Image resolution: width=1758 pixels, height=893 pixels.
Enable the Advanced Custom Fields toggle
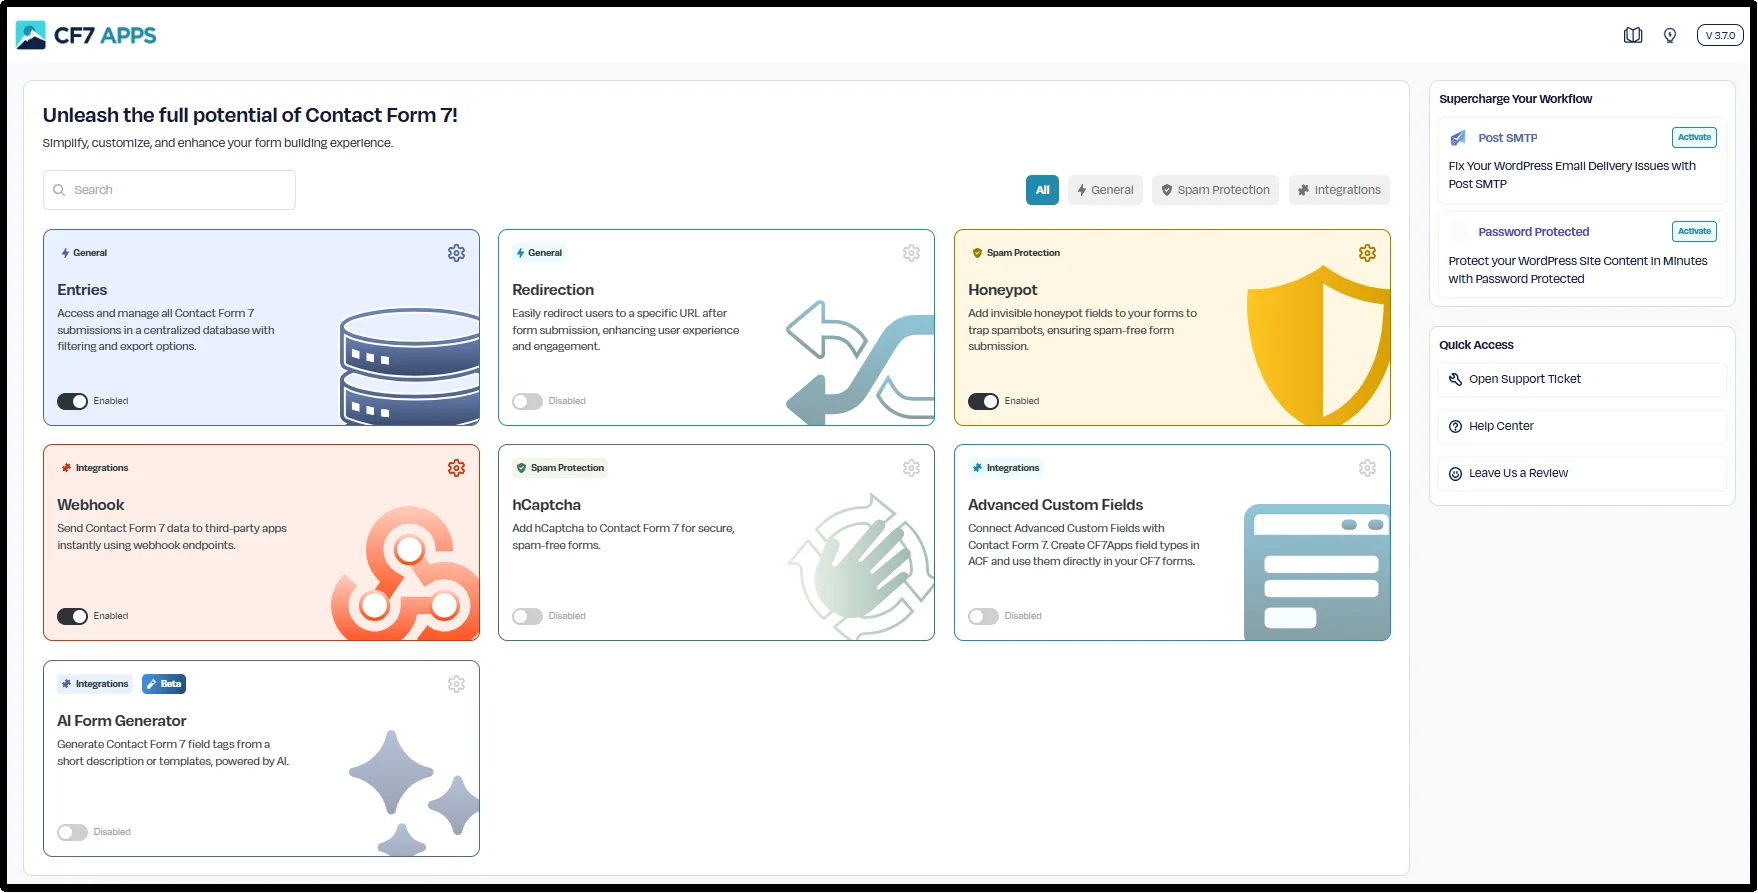point(983,616)
